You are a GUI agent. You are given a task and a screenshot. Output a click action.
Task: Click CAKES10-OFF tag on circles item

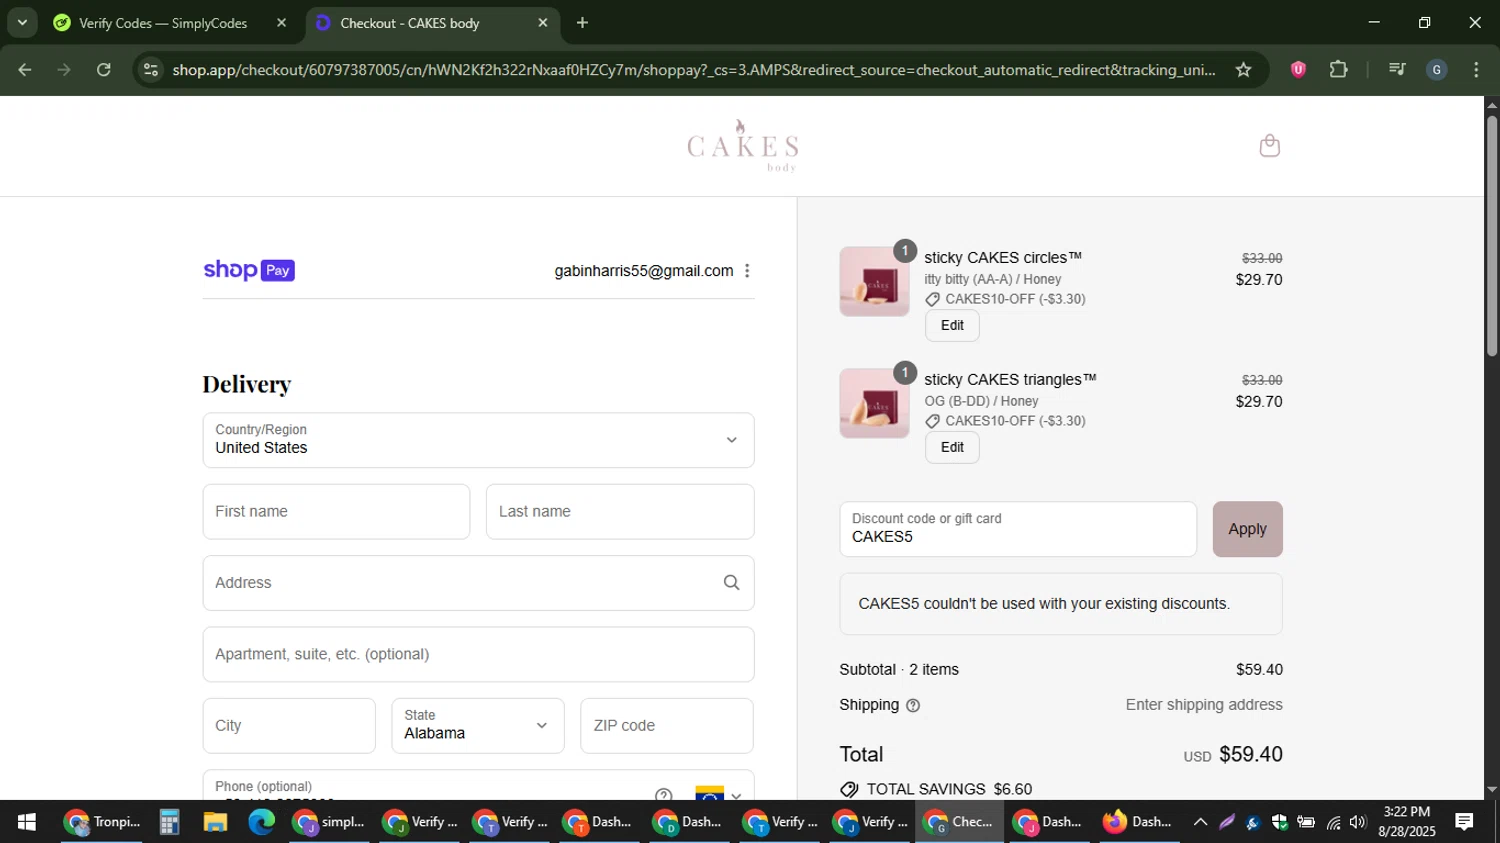coord(1005,299)
